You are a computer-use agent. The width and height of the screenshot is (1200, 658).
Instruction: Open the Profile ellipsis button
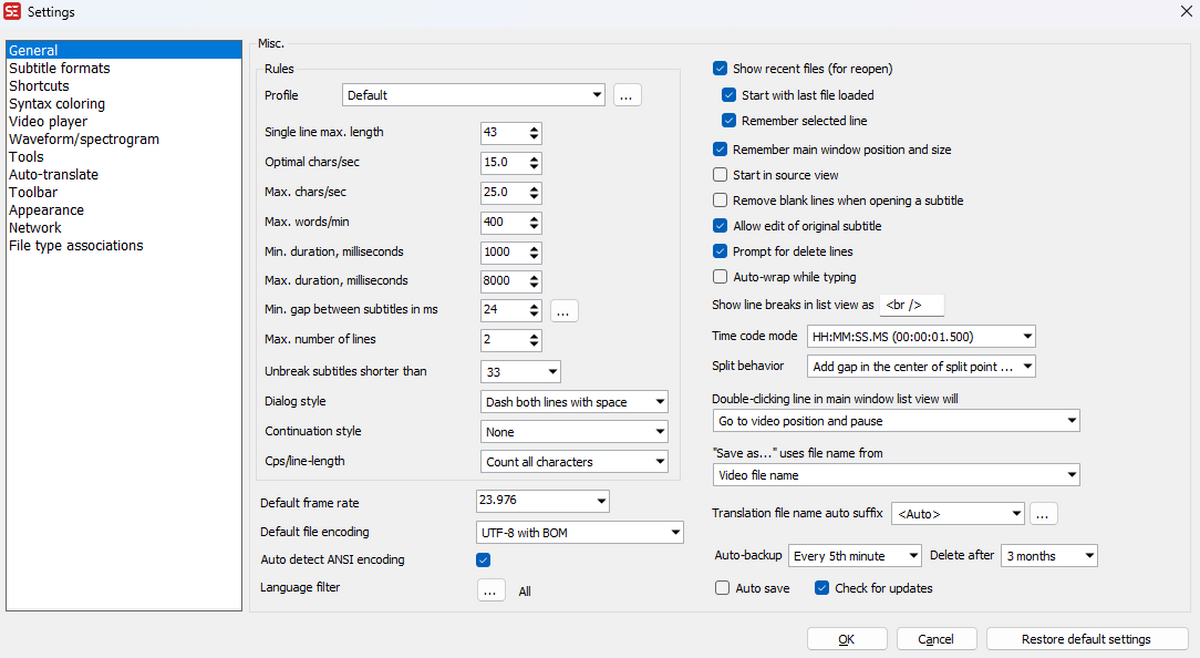click(627, 96)
